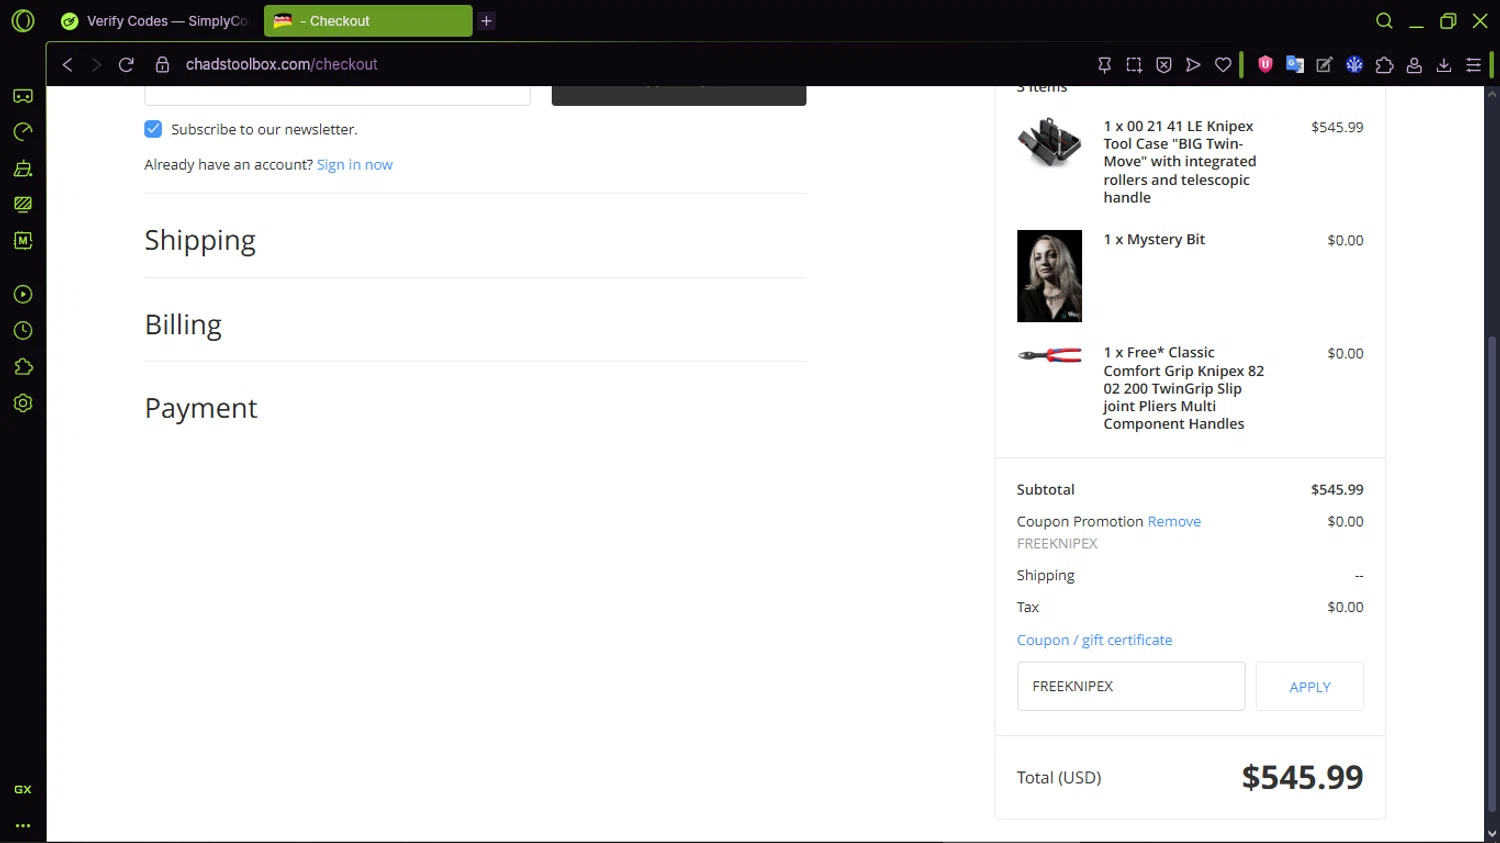Go forward to the next page
Image resolution: width=1500 pixels, height=843 pixels.
pos(96,64)
